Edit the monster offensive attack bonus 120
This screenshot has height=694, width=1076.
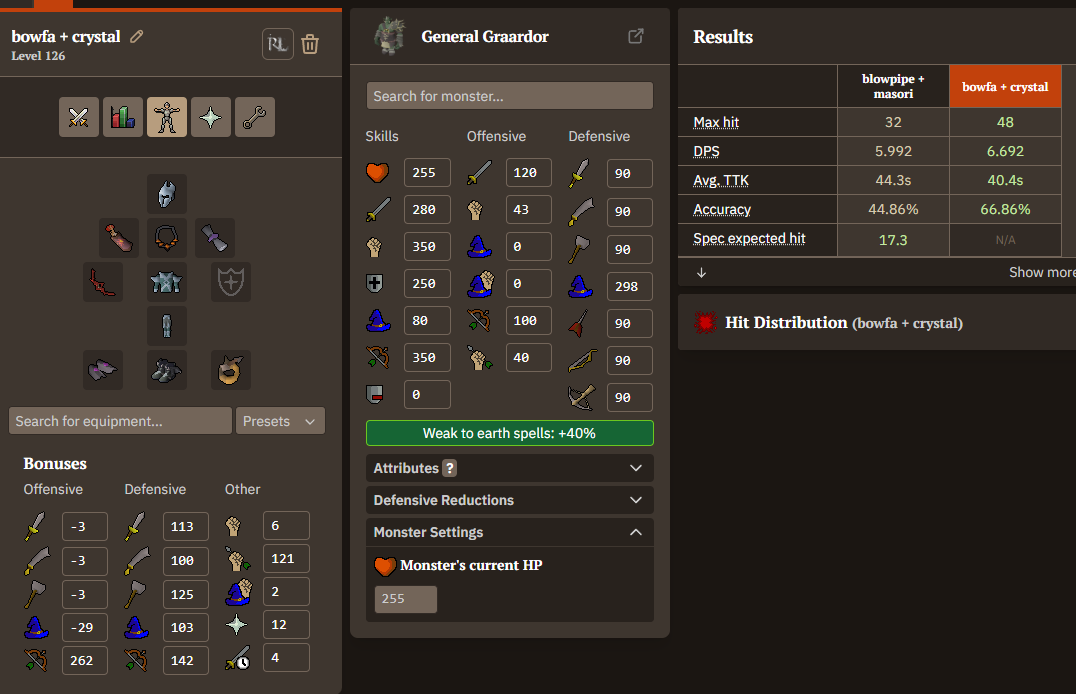pyautogui.click(x=528, y=172)
